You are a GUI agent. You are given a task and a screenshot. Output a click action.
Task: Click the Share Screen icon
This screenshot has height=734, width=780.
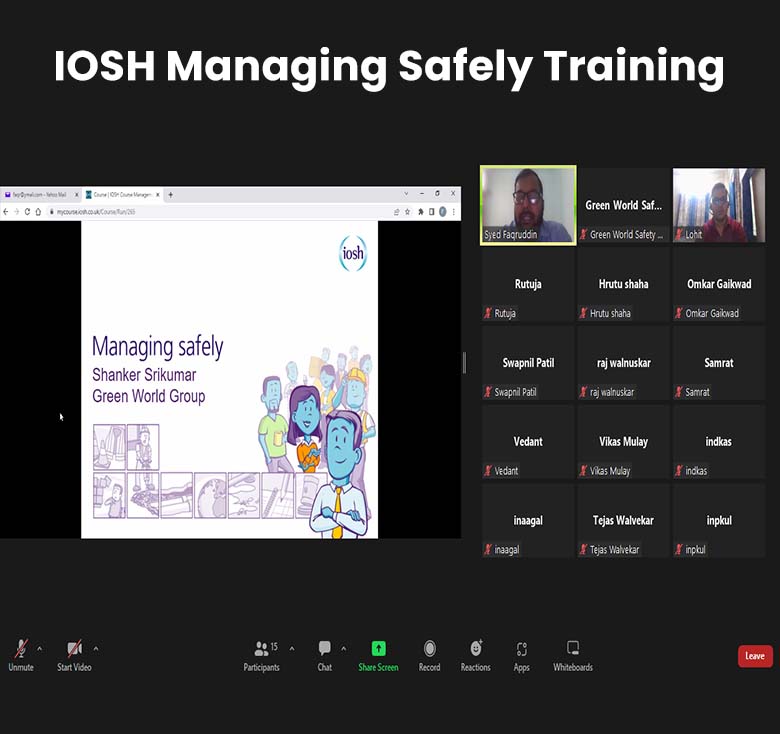coord(378,649)
